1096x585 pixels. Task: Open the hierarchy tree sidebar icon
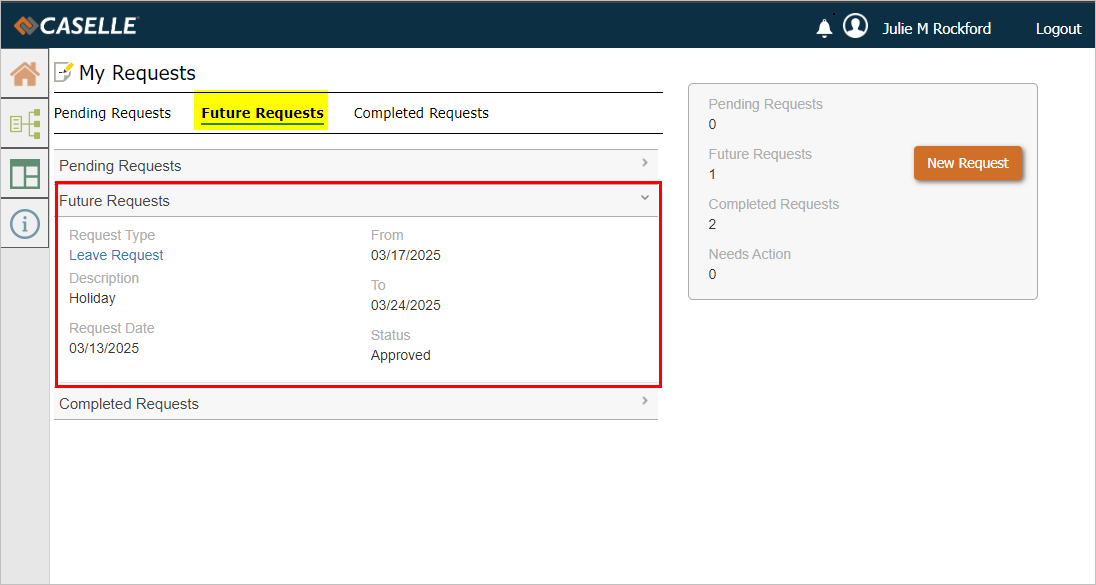tap(24, 124)
